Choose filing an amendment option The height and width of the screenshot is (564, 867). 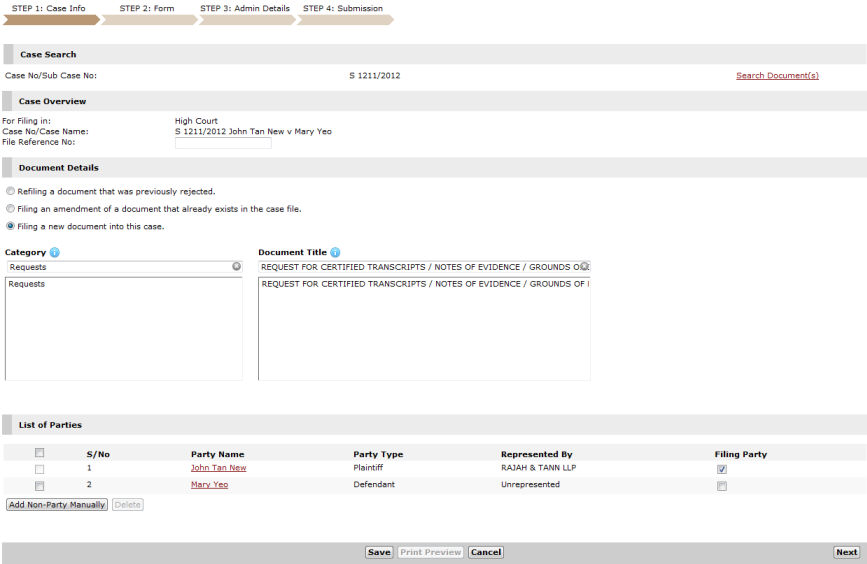(11, 209)
